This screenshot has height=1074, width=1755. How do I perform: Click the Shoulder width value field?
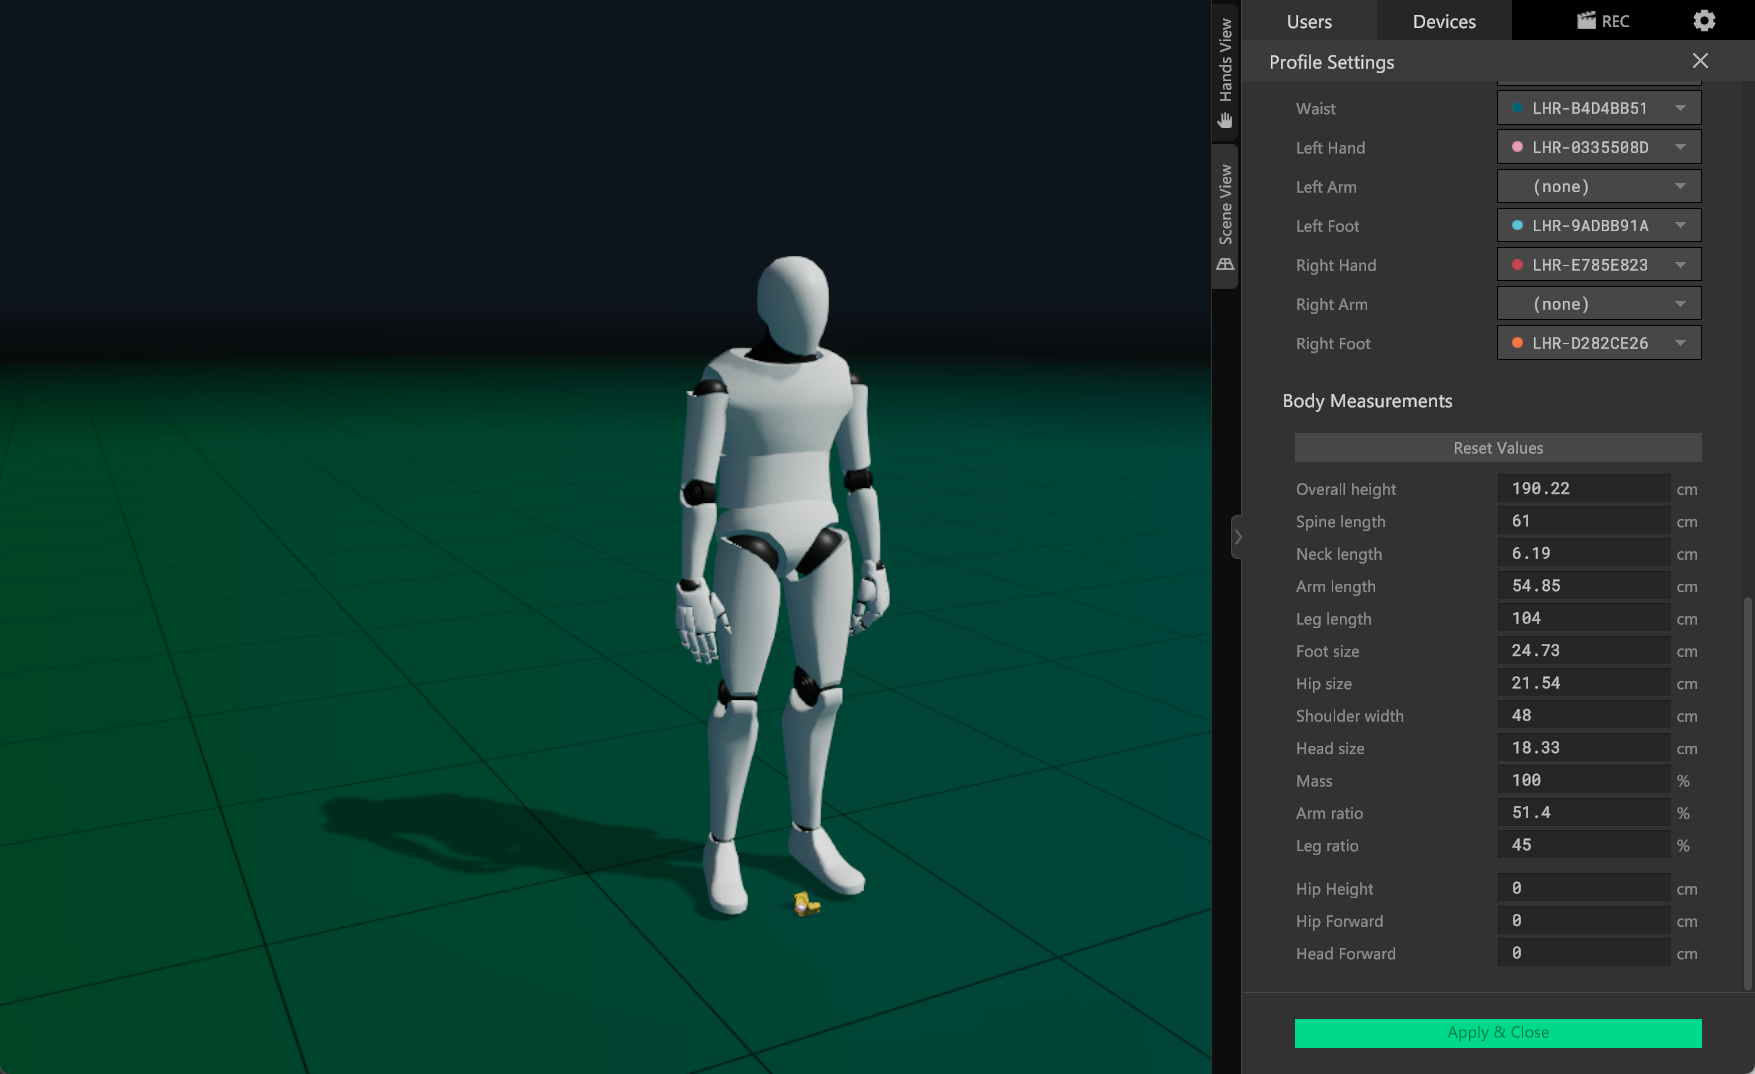coord(1583,716)
